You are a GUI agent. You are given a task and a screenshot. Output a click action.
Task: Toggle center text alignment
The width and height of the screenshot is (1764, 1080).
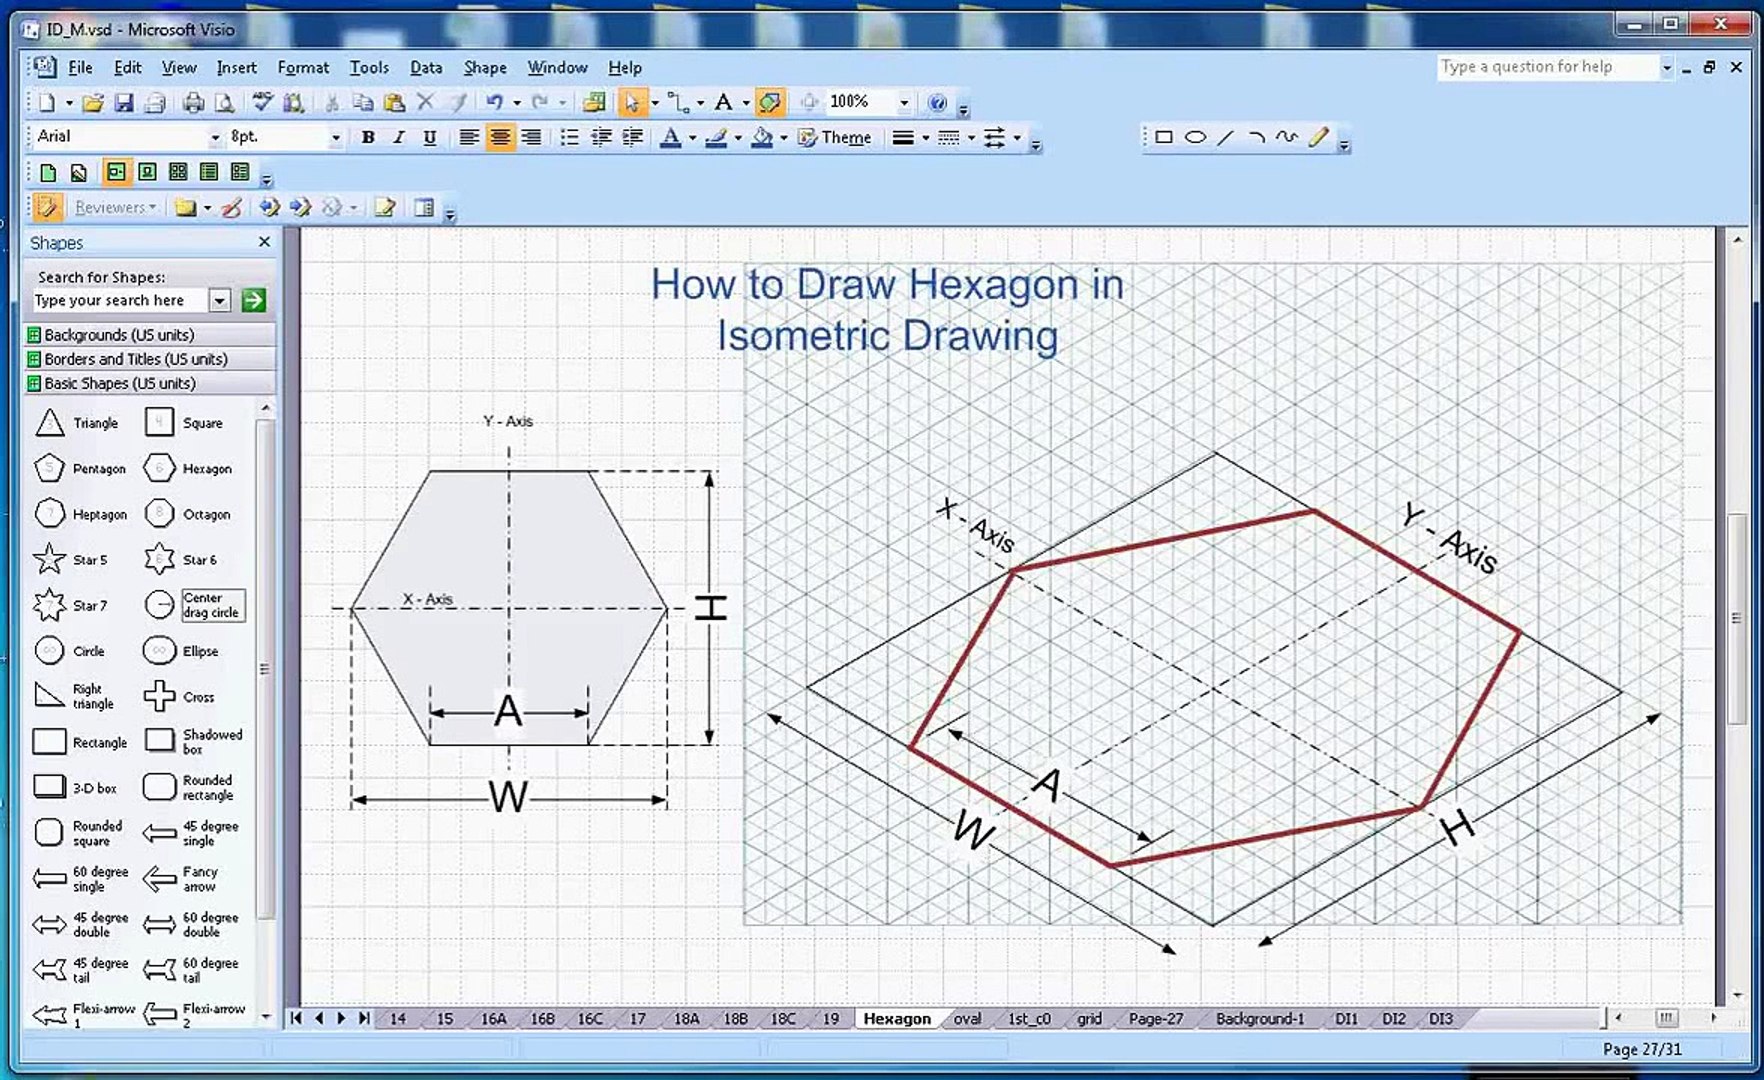pyautogui.click(x=500, y=137)
